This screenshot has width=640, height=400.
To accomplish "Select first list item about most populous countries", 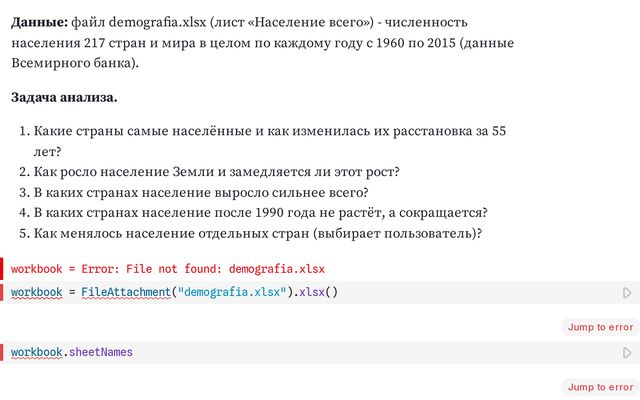I will 269,141.
